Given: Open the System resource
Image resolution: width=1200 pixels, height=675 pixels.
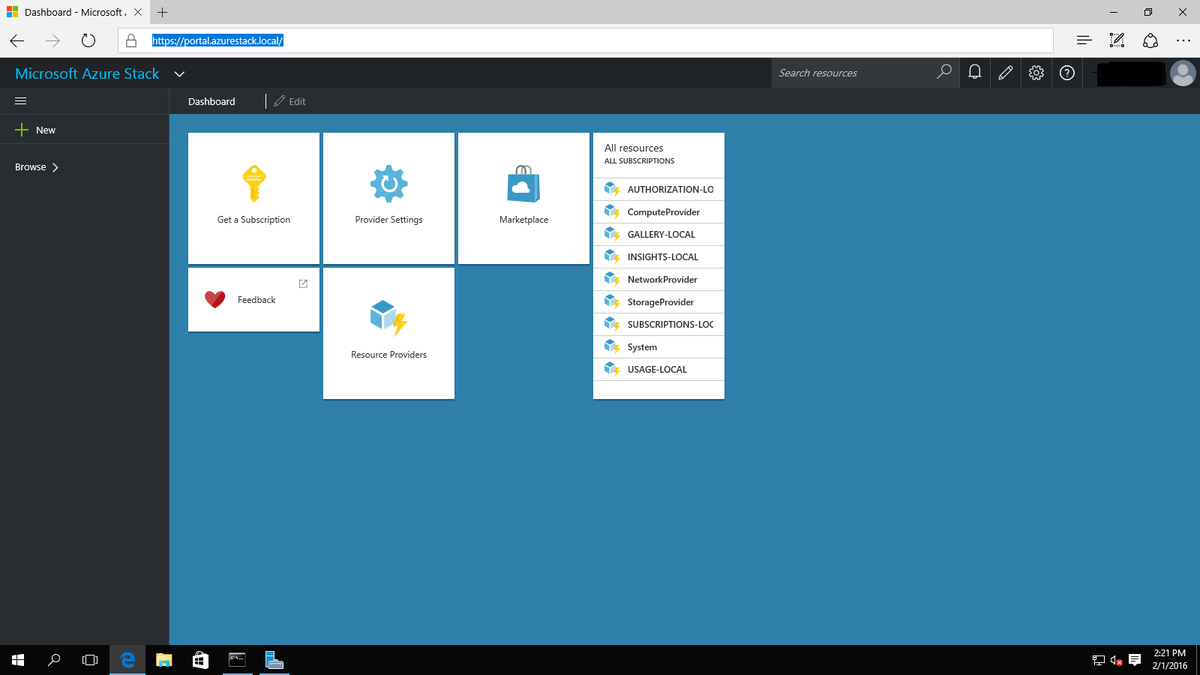Looking at the screenshot, I should (x=659, y=347).
